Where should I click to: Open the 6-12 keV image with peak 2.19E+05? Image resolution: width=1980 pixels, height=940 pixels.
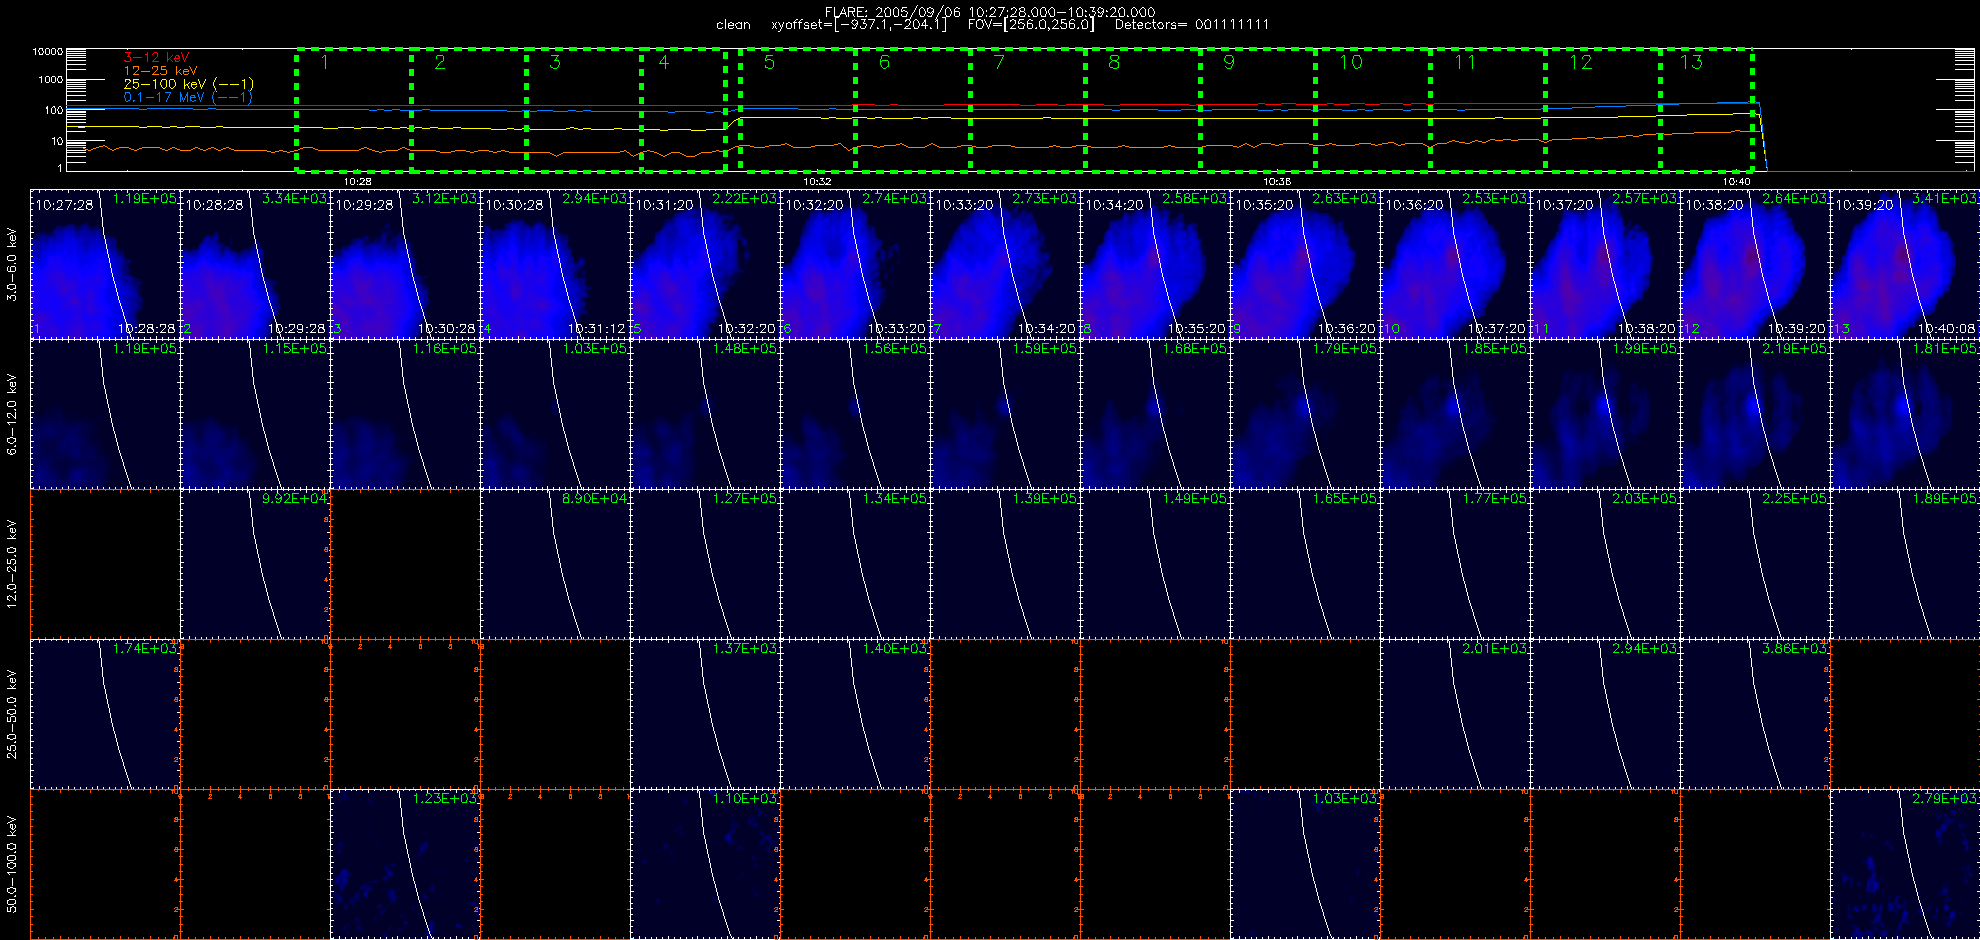click(1755, 414)
